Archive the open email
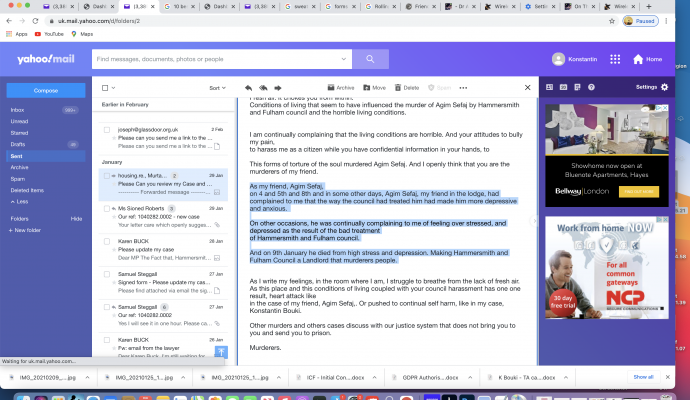 point(340,88)
